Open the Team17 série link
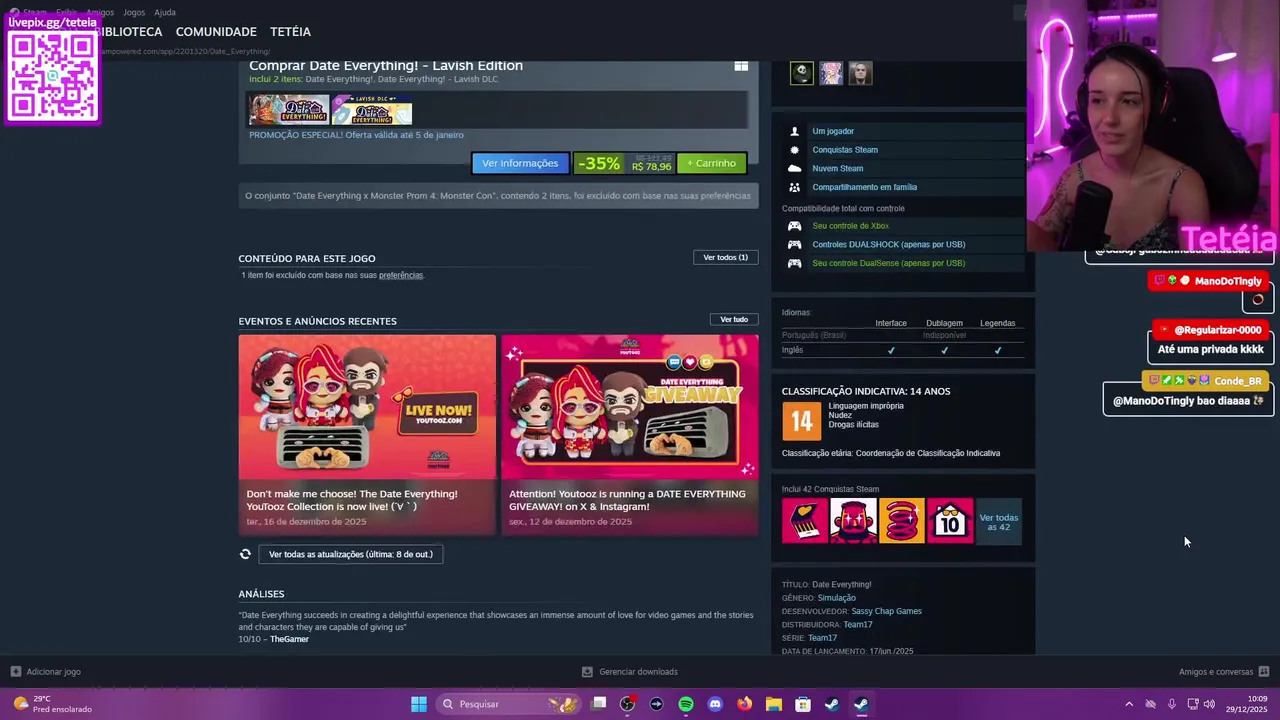 coord(822,638)
